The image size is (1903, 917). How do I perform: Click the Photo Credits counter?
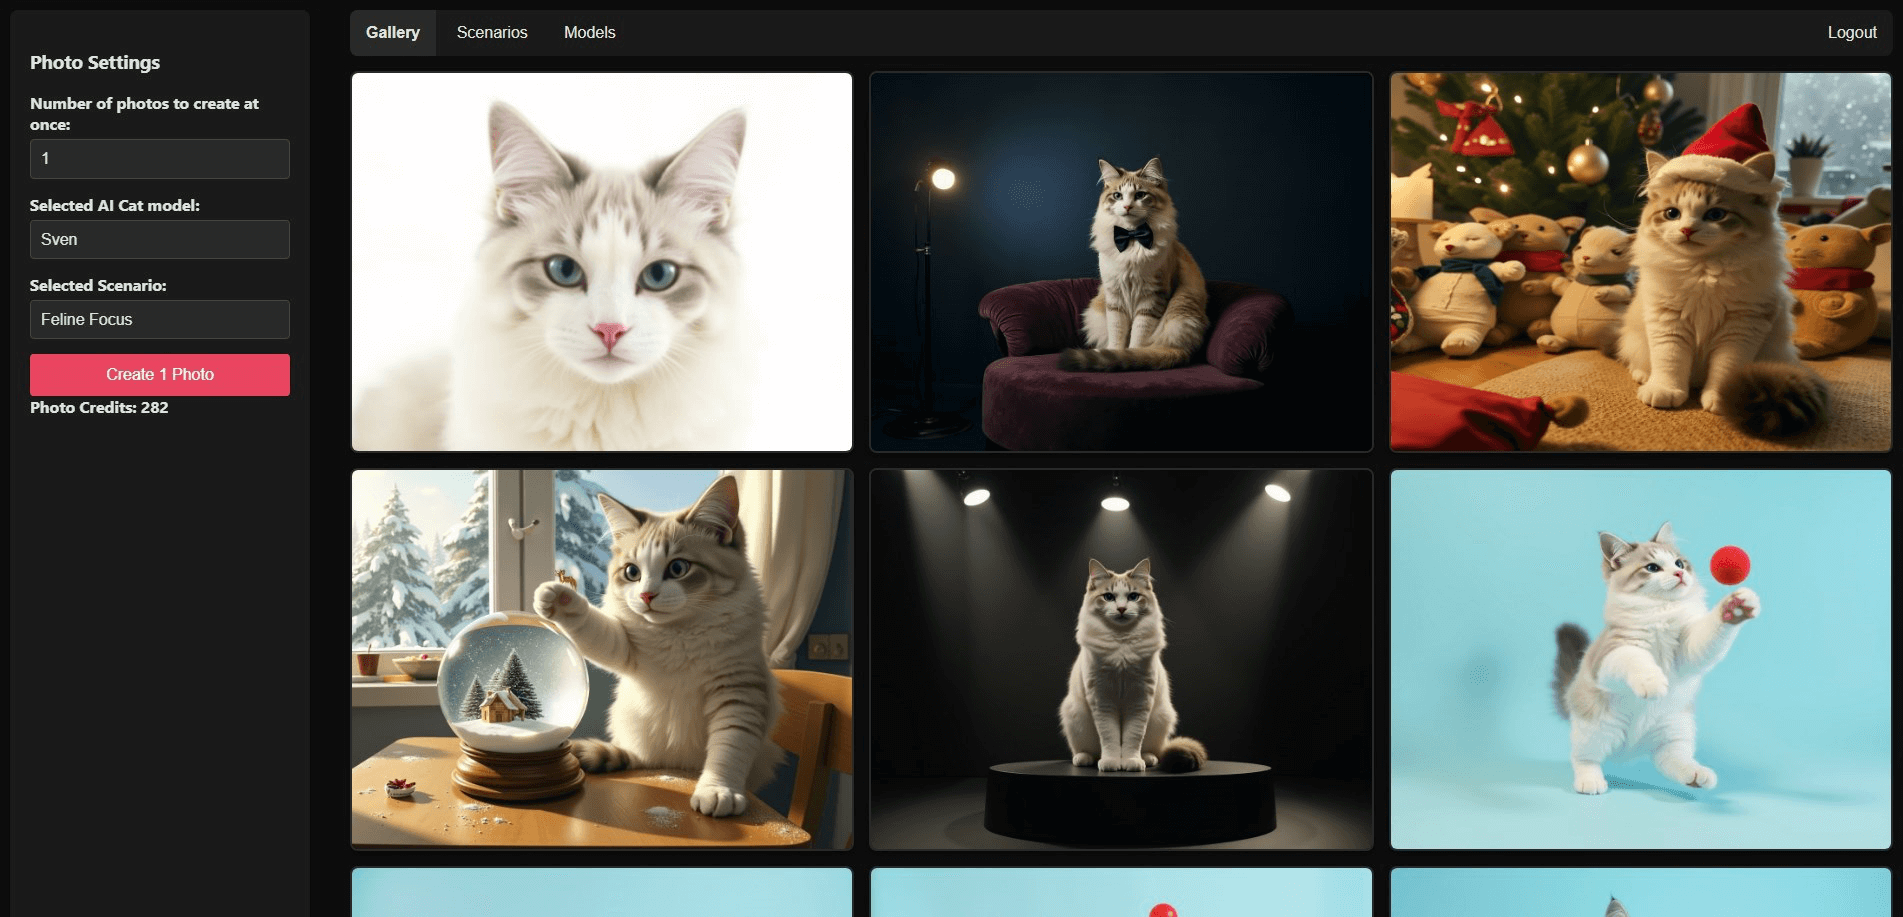point(98,408)
